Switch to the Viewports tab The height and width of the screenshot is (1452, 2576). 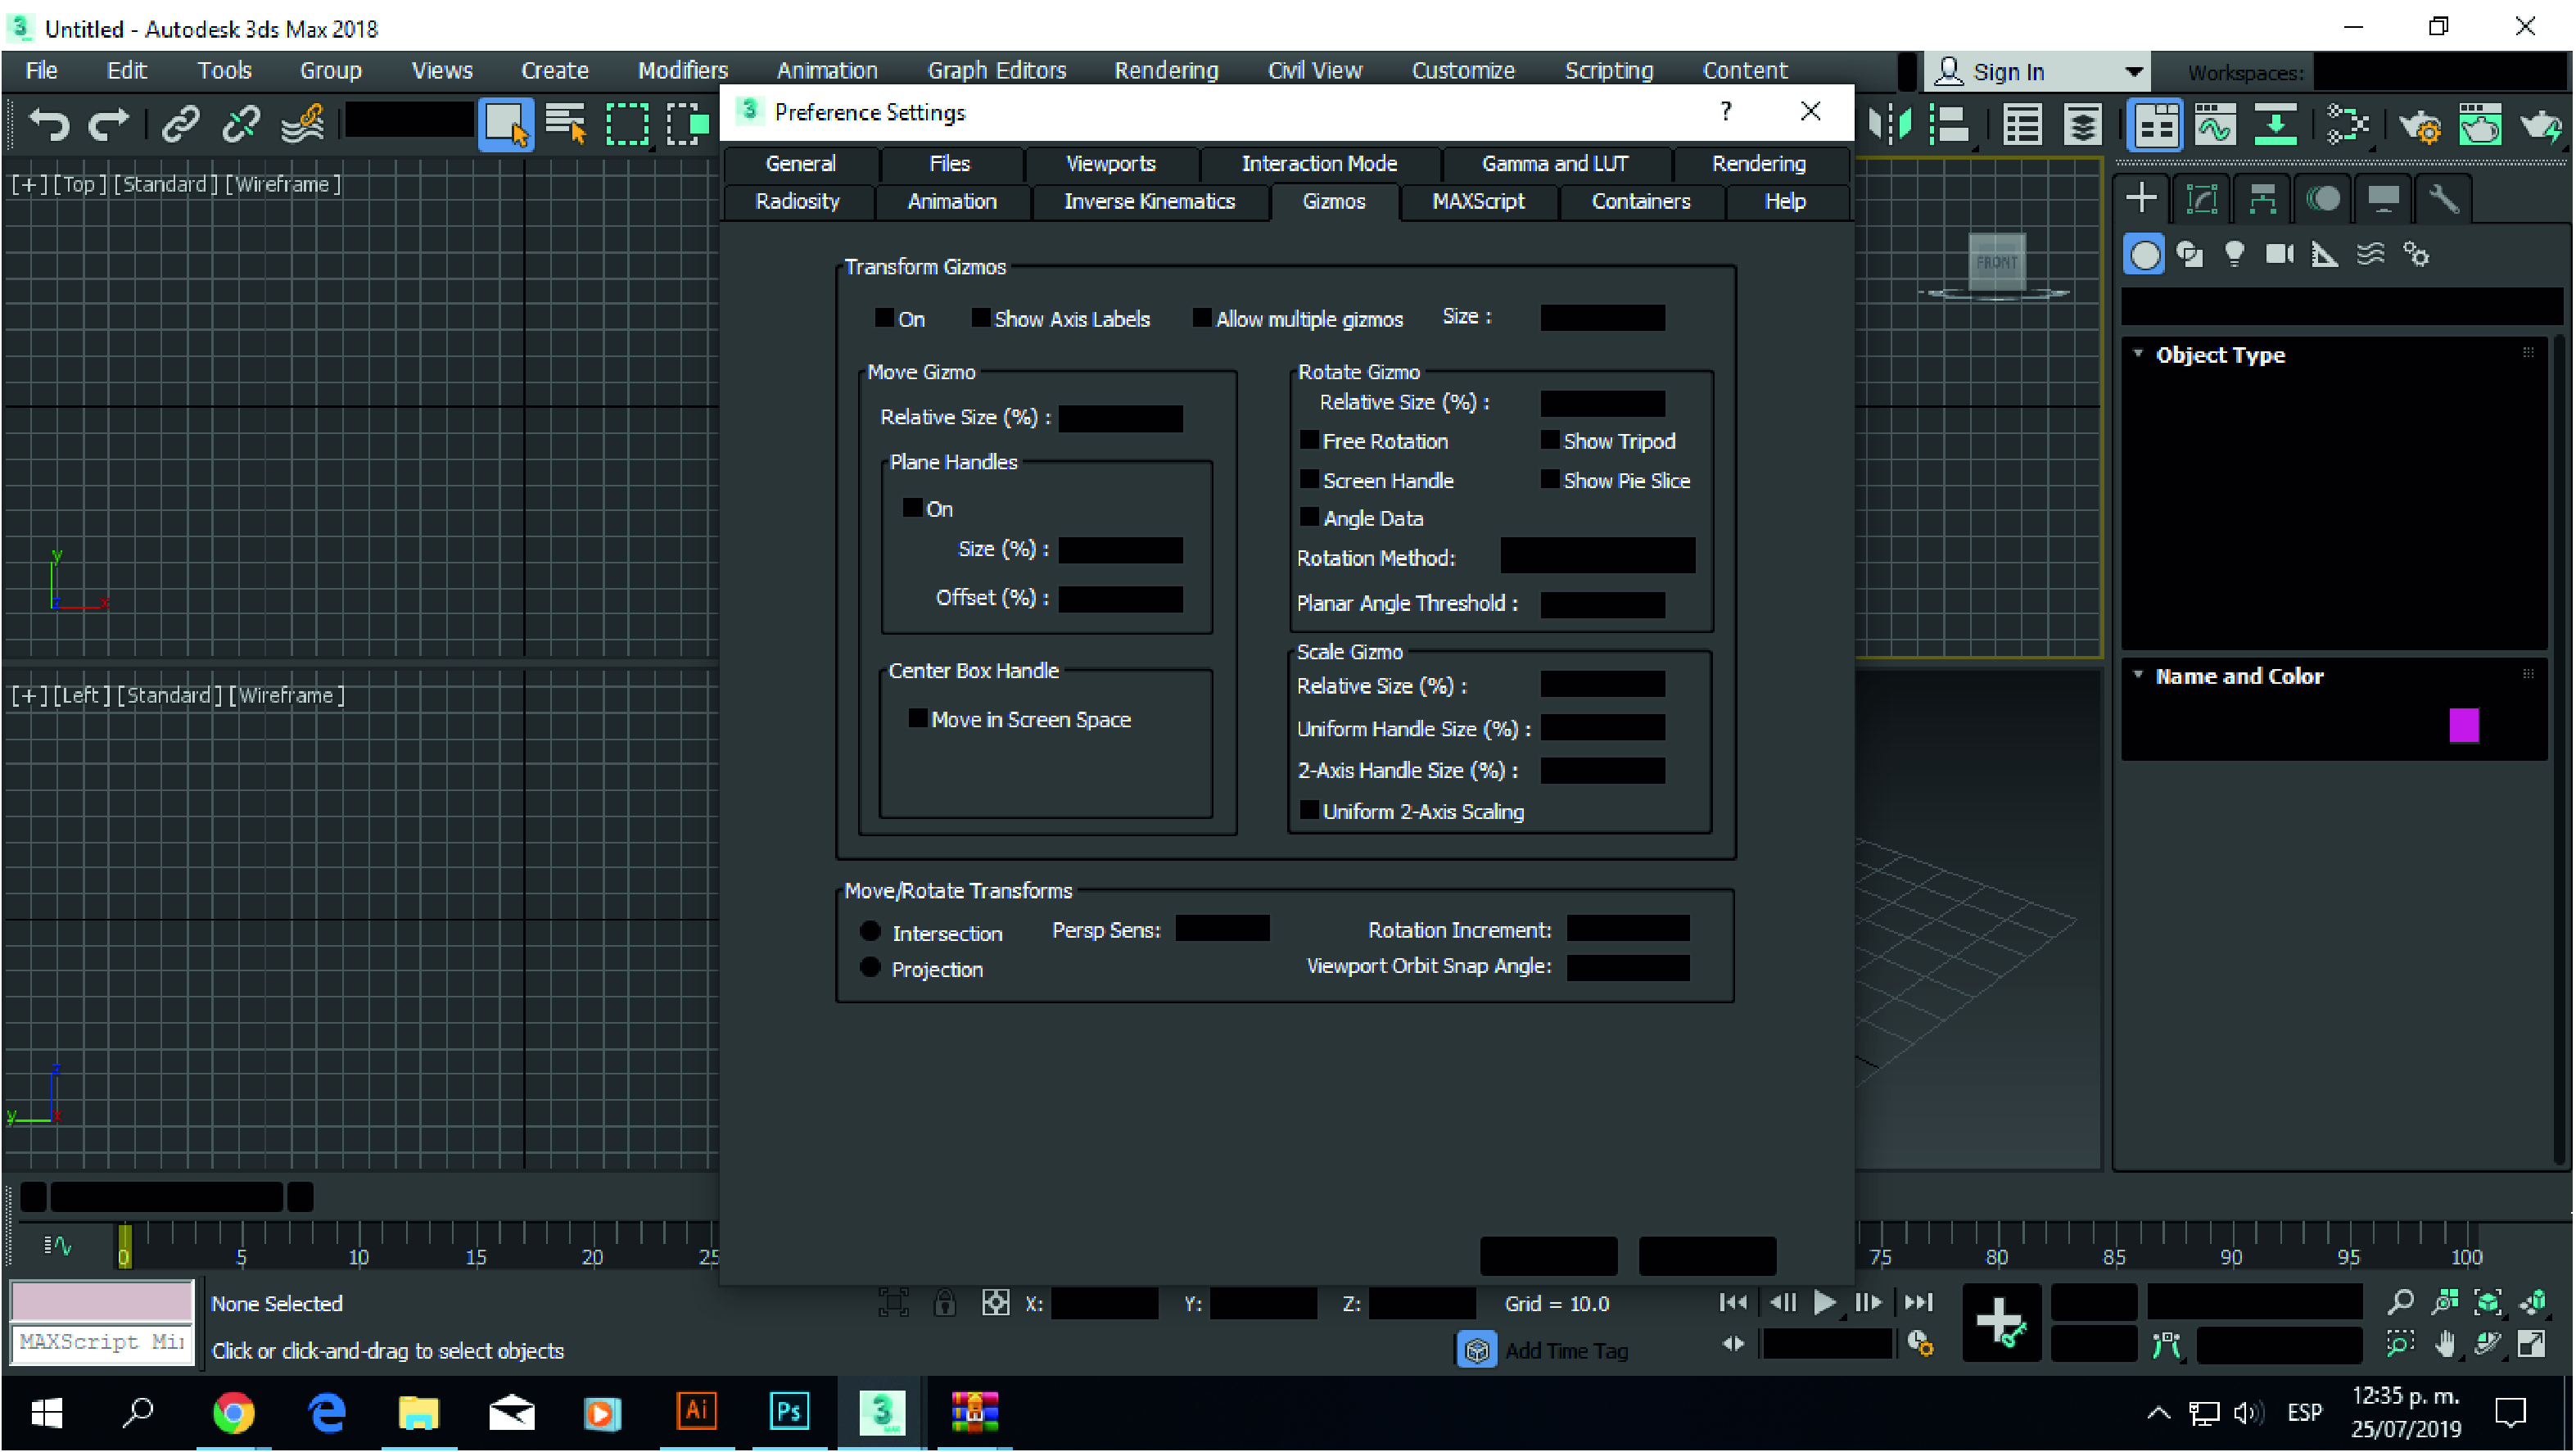pyautogui.click(x=1110, y=163)
